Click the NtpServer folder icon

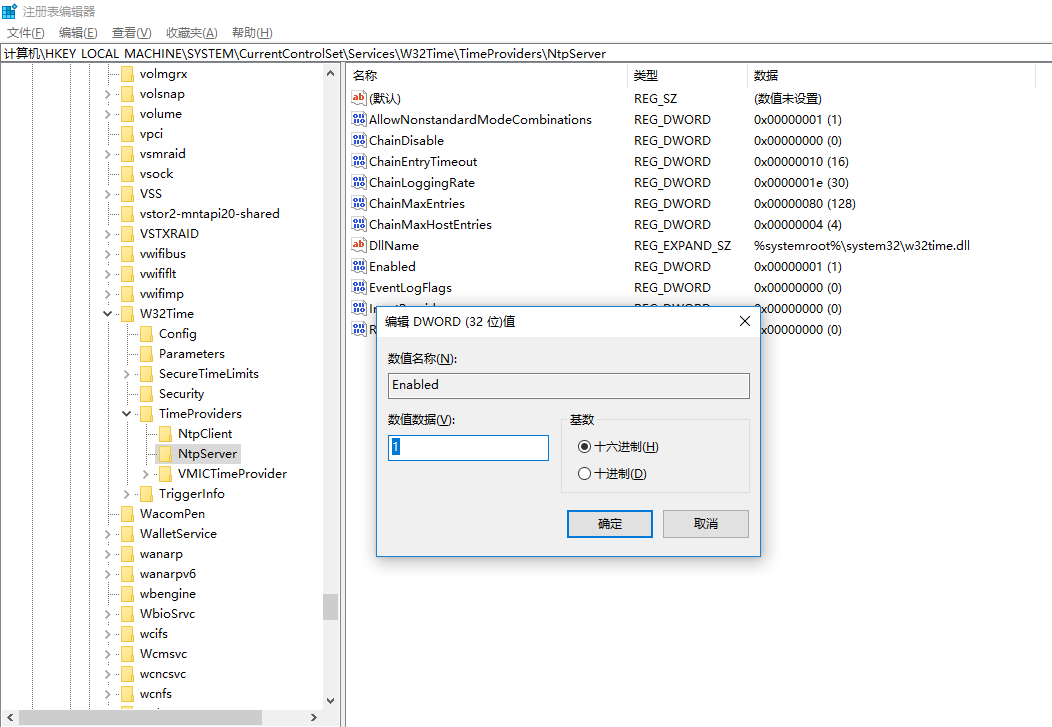tap(165, 454)
